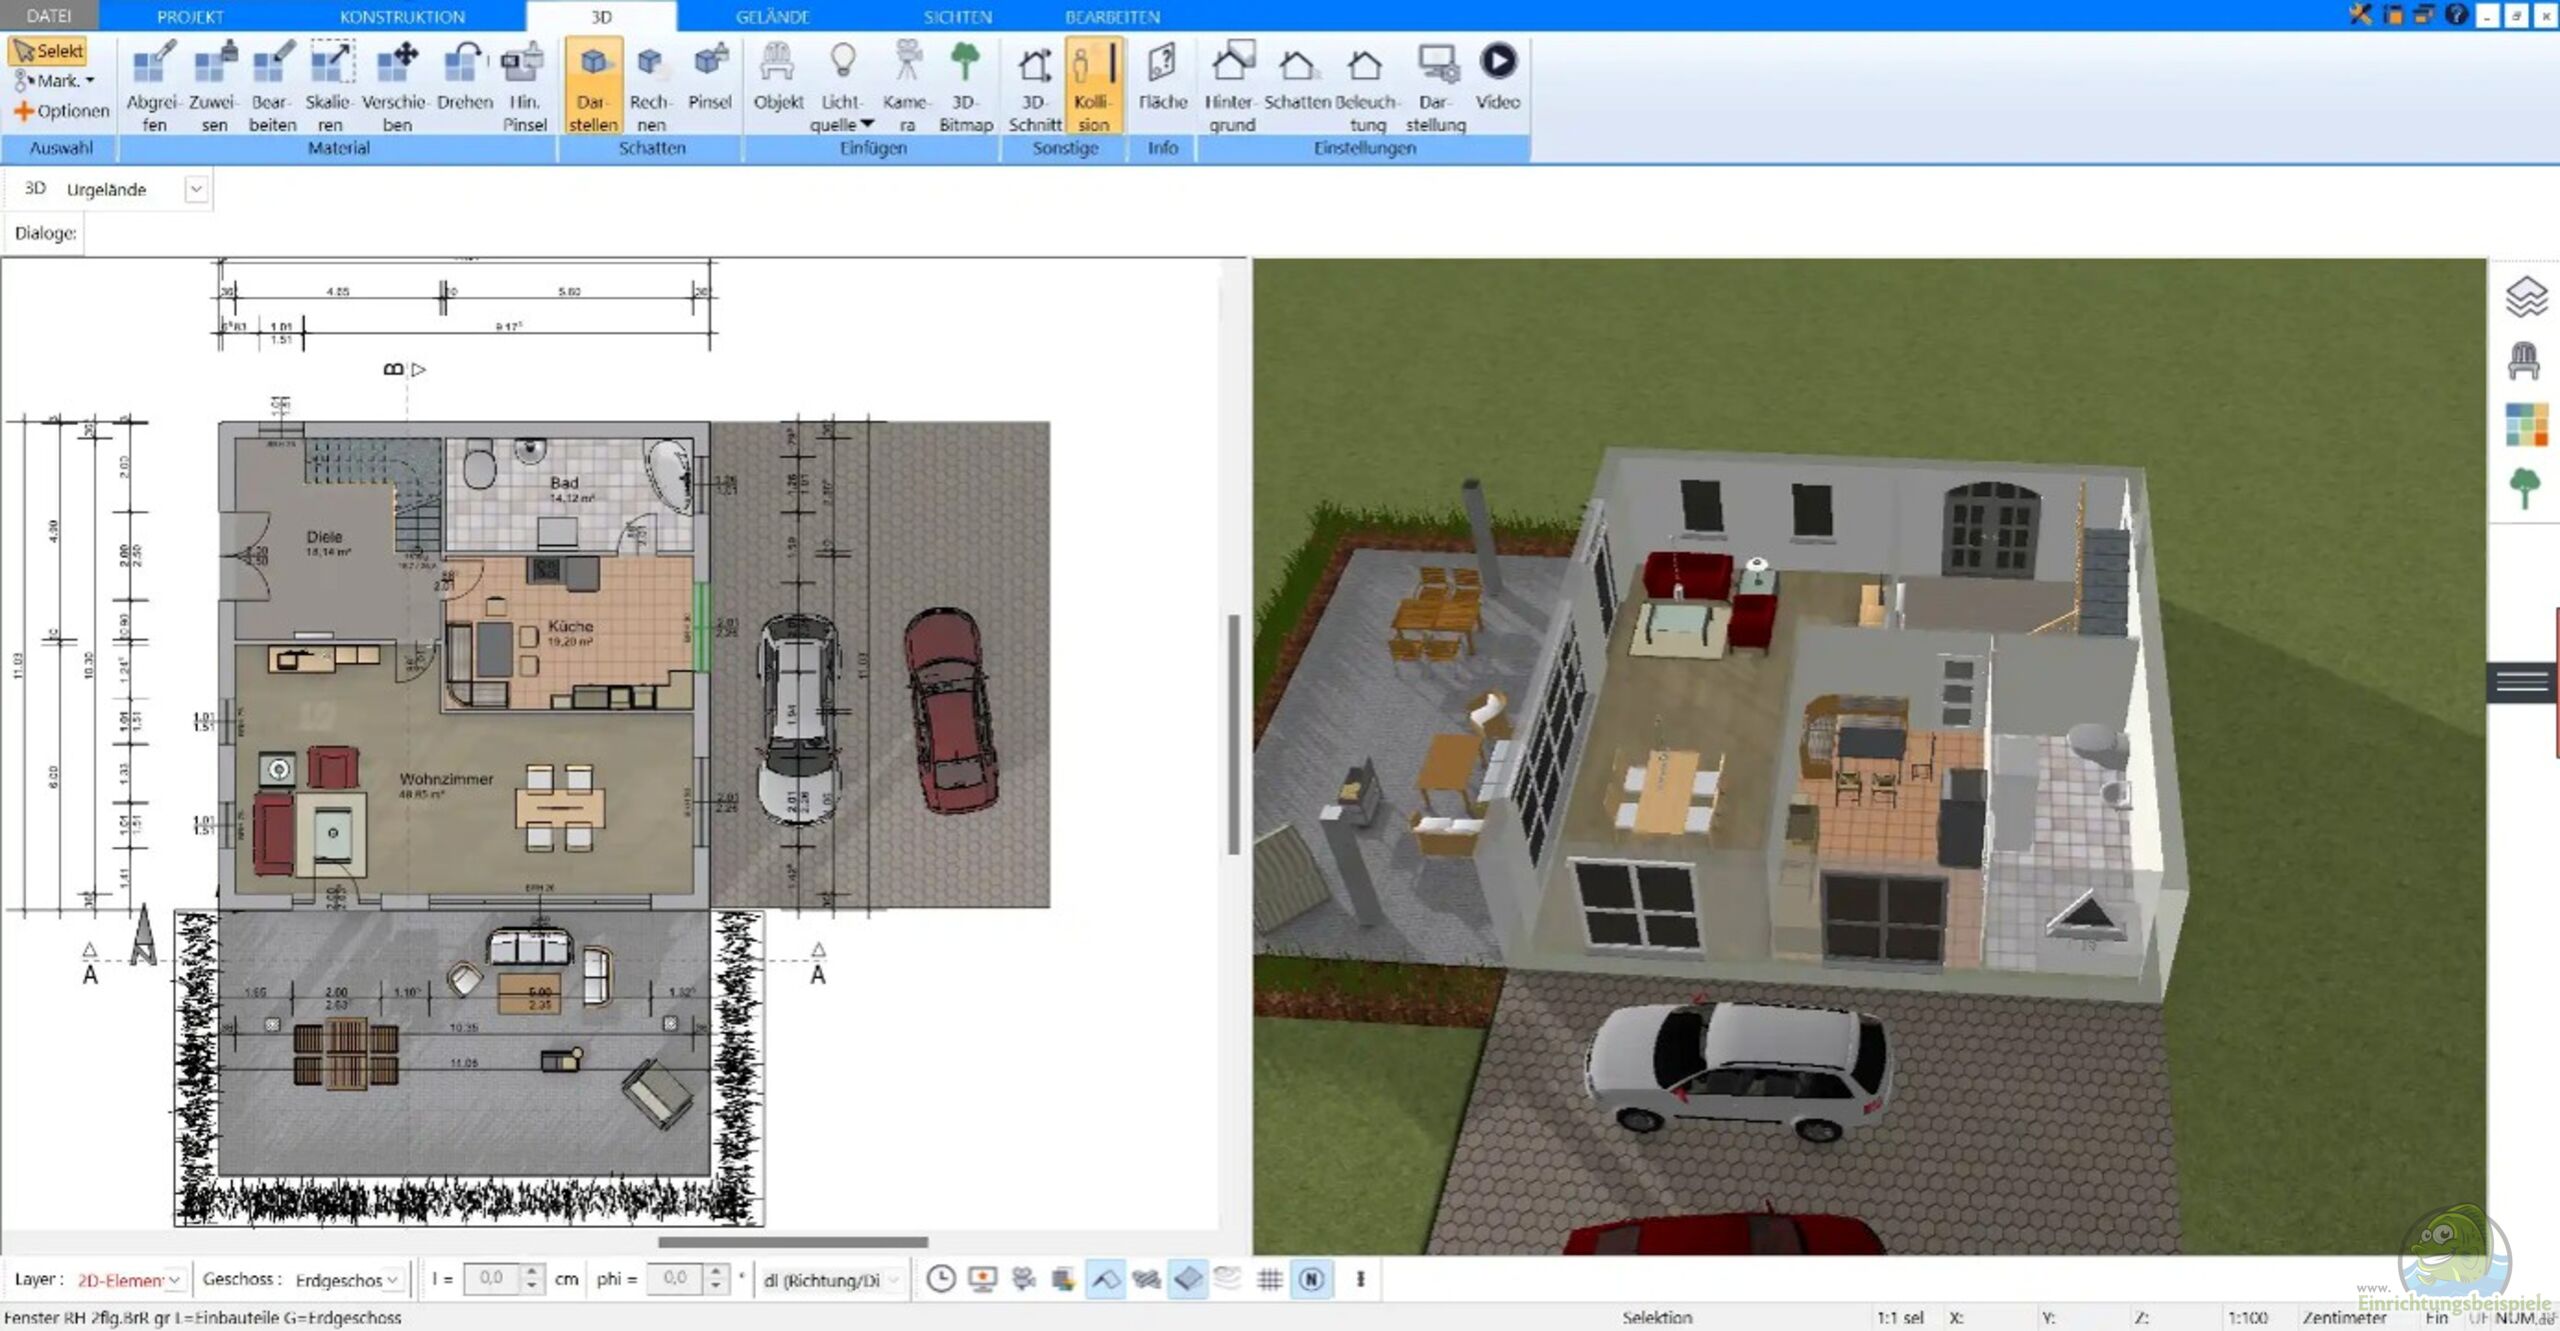Click the Selekt button
2560x1331 pixels.
click(x=48, y=51)
